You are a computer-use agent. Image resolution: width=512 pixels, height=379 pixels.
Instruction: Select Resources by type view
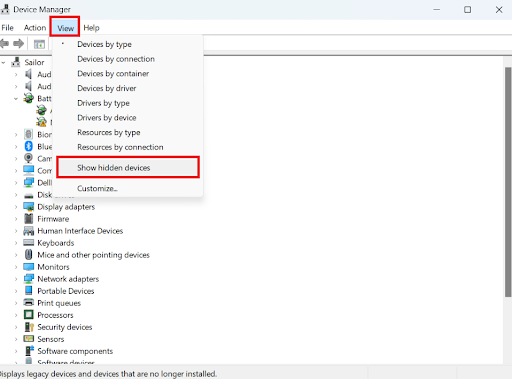(128, 132)
